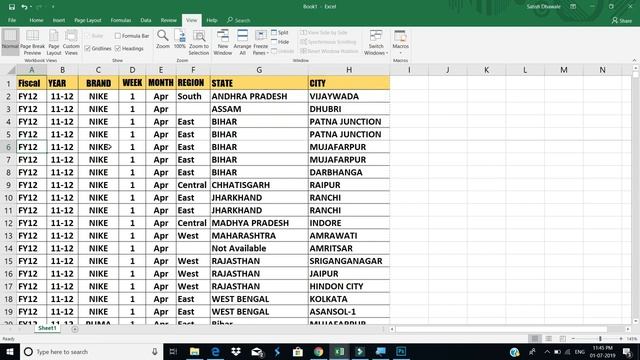Image resolution: width=640 pixels, height=360 pixels.
Task: Click the 145% zoom level text
Action: (632, 339)
